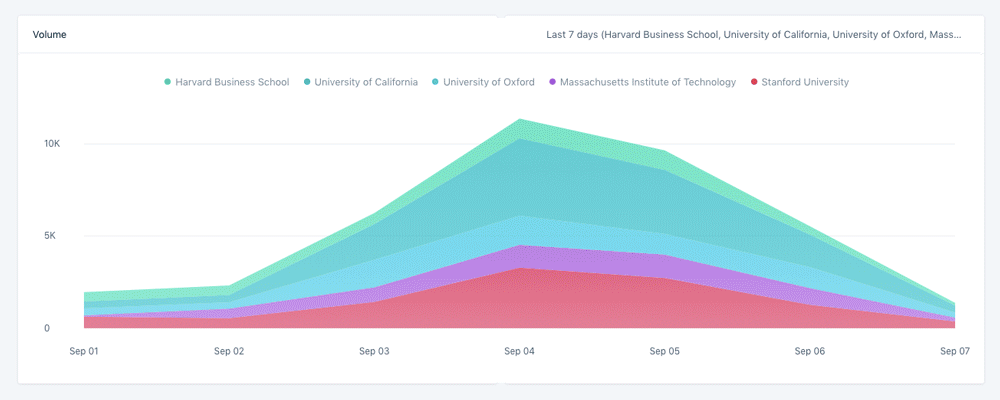Image resolution: width=1000 pixels, height=400 pixels.
Task: Click the 0 y-axis label
Action: 47,328
